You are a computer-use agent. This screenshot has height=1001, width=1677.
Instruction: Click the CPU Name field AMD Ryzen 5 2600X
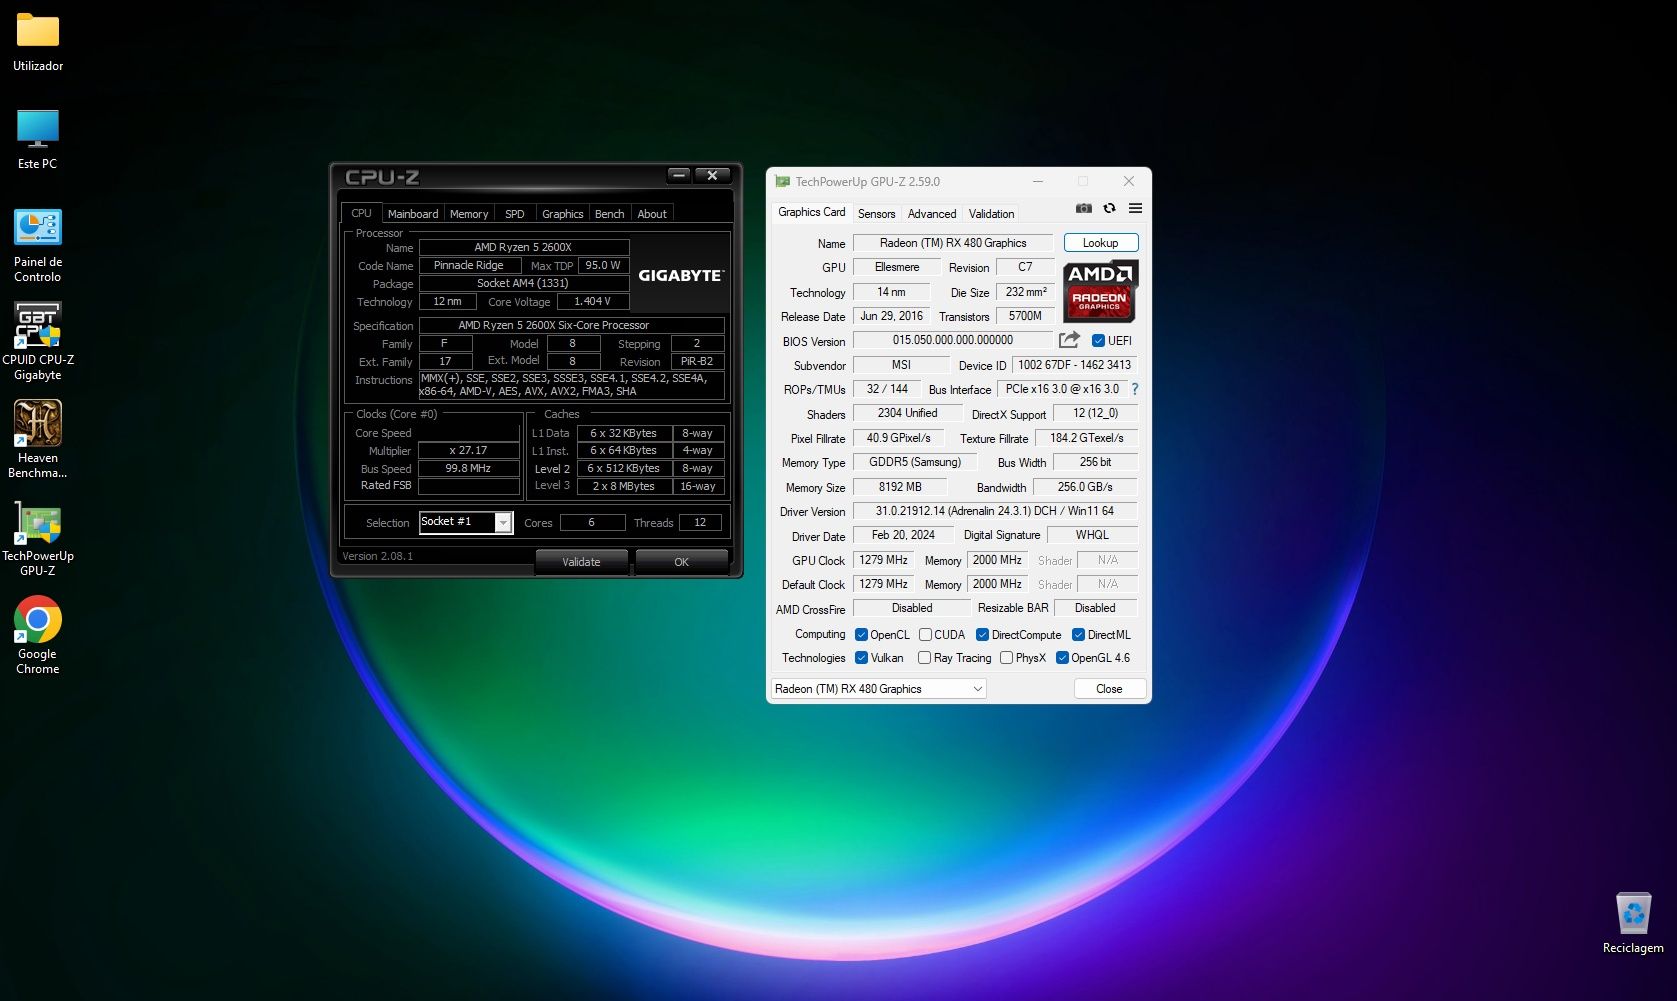click(523, 247)
